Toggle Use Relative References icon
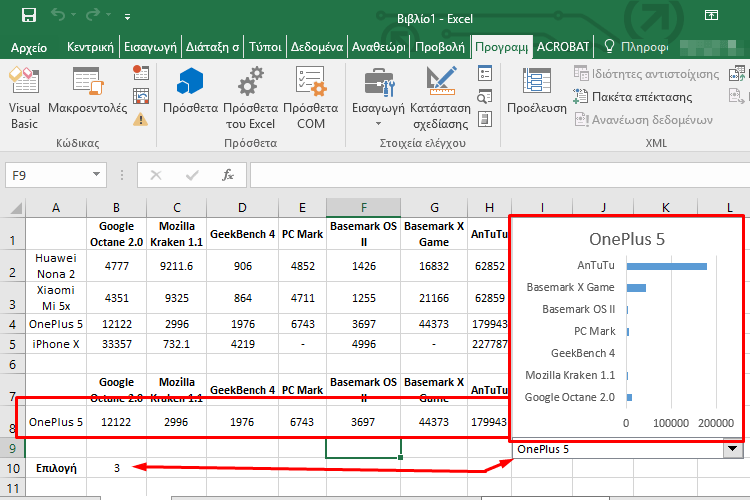This screenshot has width=750, height=500. coord(141,96)
